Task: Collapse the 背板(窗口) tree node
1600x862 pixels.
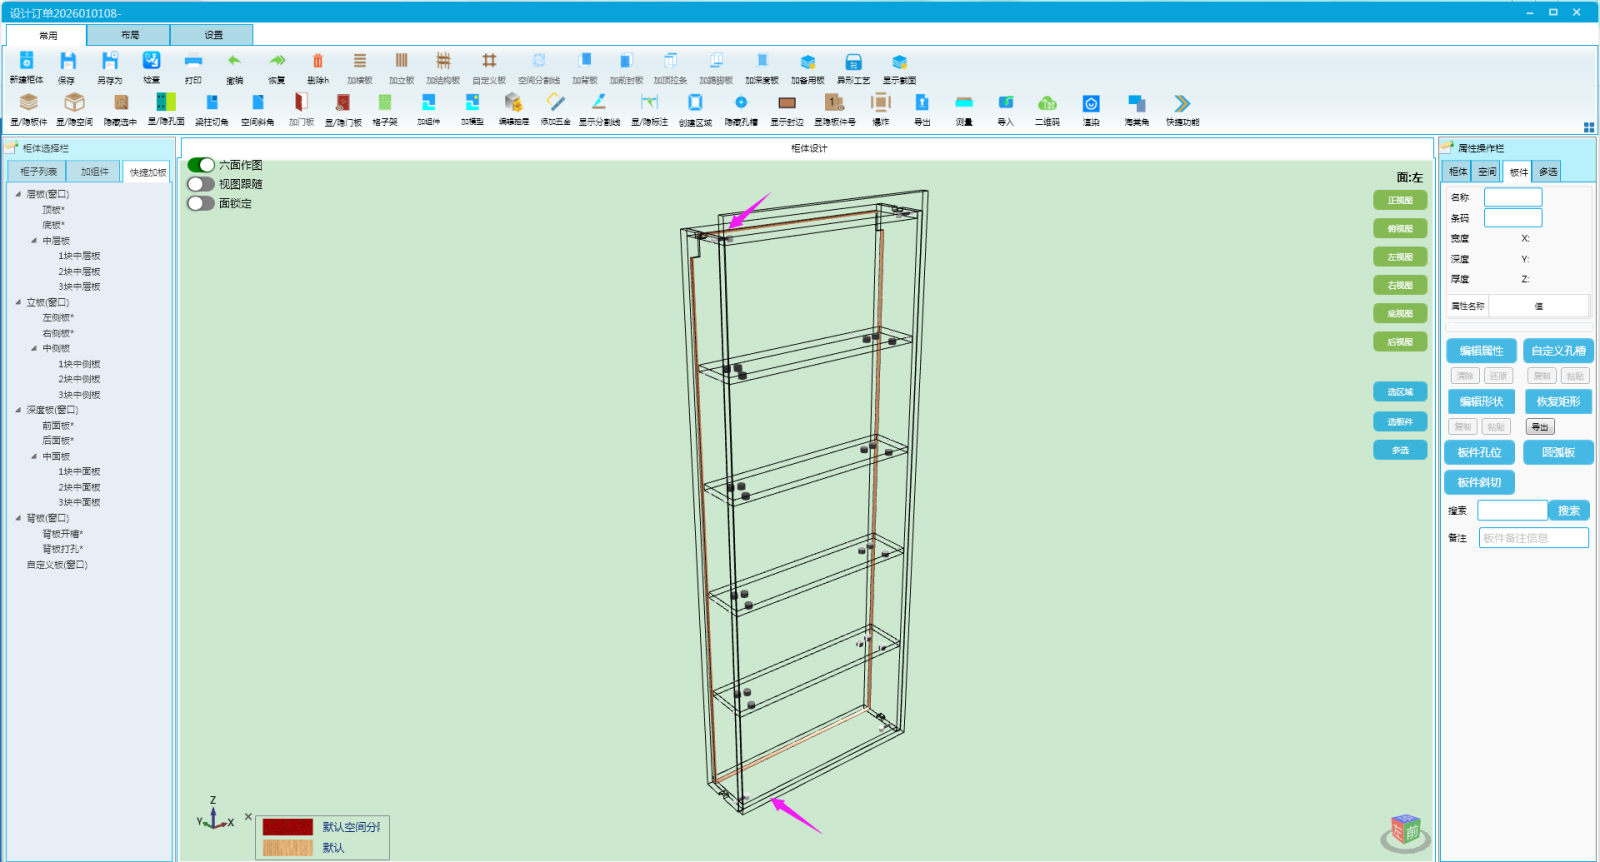Action: [x=18, y=518]
